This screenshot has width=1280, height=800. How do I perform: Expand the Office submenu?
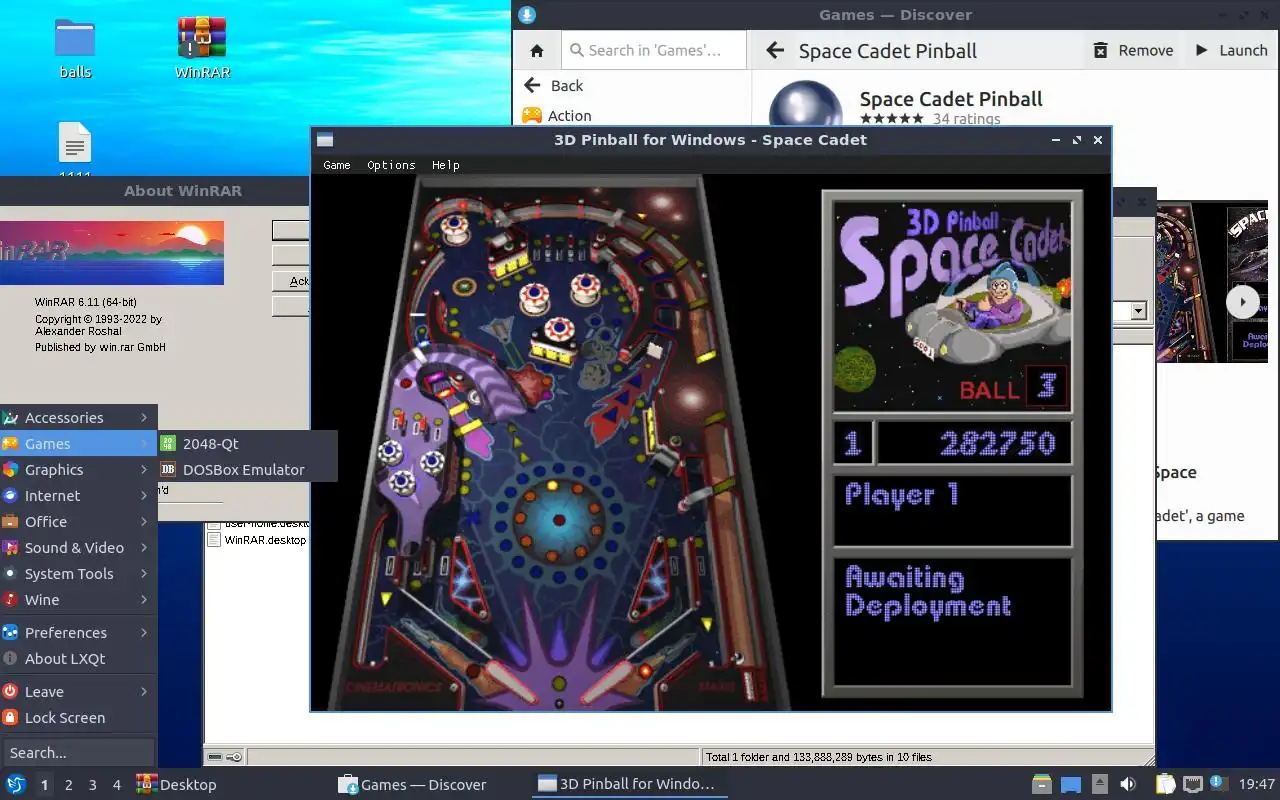(x=79, y=522)
